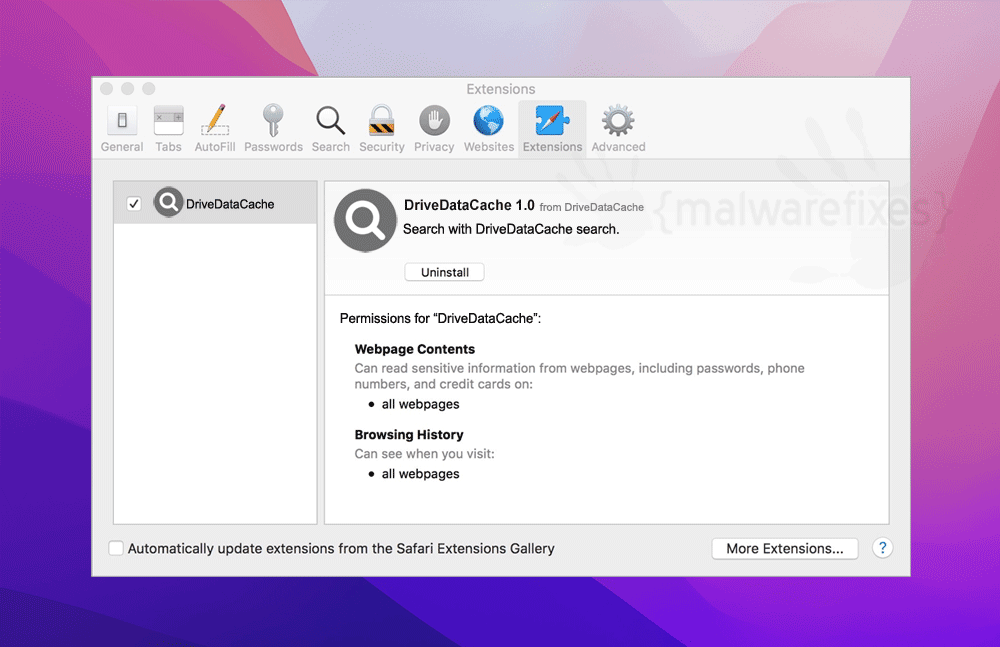Open the Privacy hand pane
Viewport: 1000px width, 647px height.
pos(434,129)
